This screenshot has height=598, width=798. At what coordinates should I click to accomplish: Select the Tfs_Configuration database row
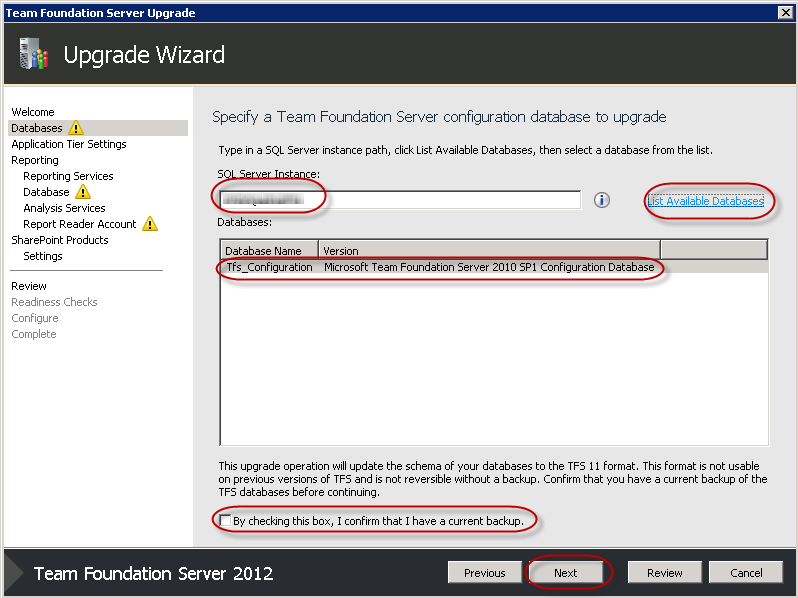440,267
